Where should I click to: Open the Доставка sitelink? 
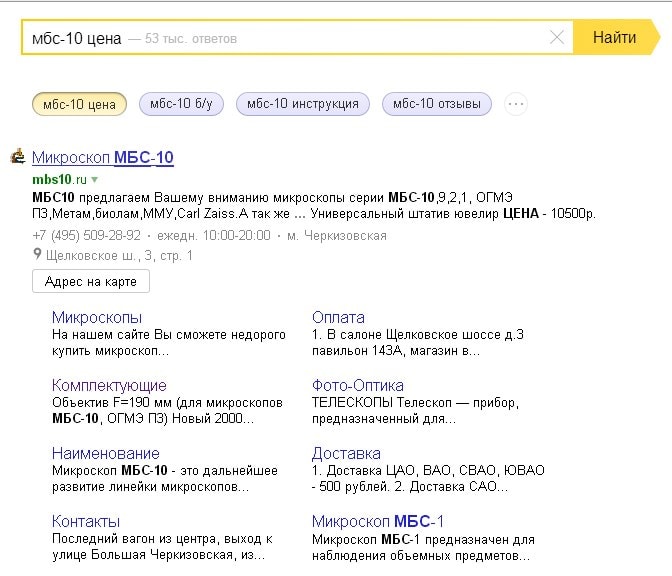click(346, 453)
